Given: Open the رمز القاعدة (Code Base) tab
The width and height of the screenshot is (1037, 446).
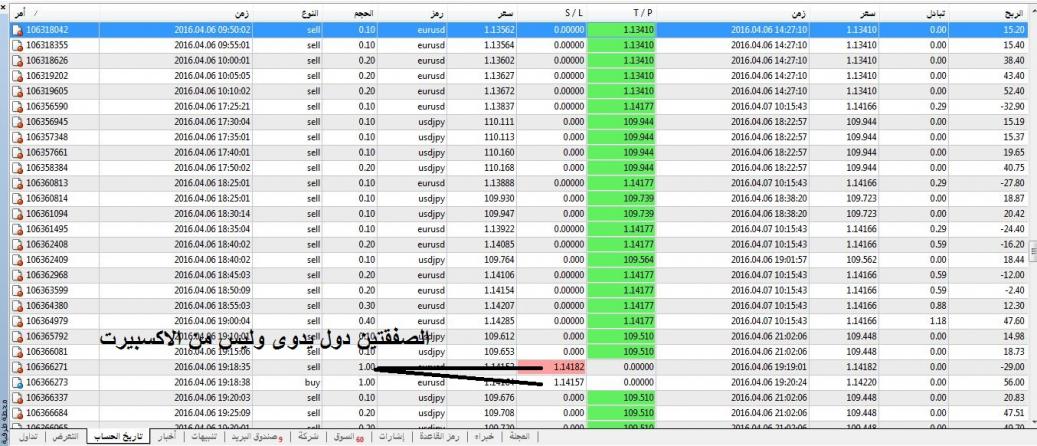Looking at the screenshot, I should pos(440,437).
